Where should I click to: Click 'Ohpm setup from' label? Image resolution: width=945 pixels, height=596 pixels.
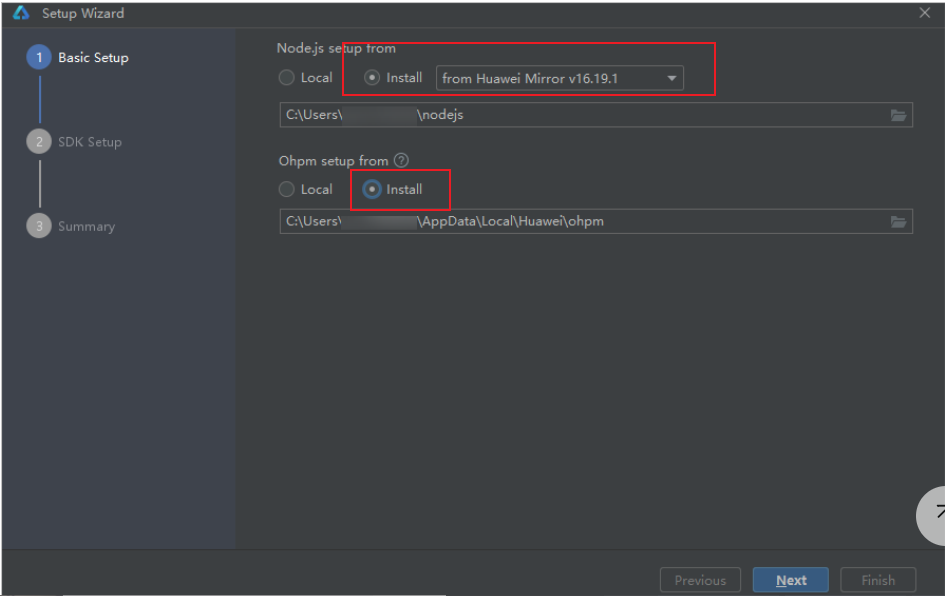(333, 161)
